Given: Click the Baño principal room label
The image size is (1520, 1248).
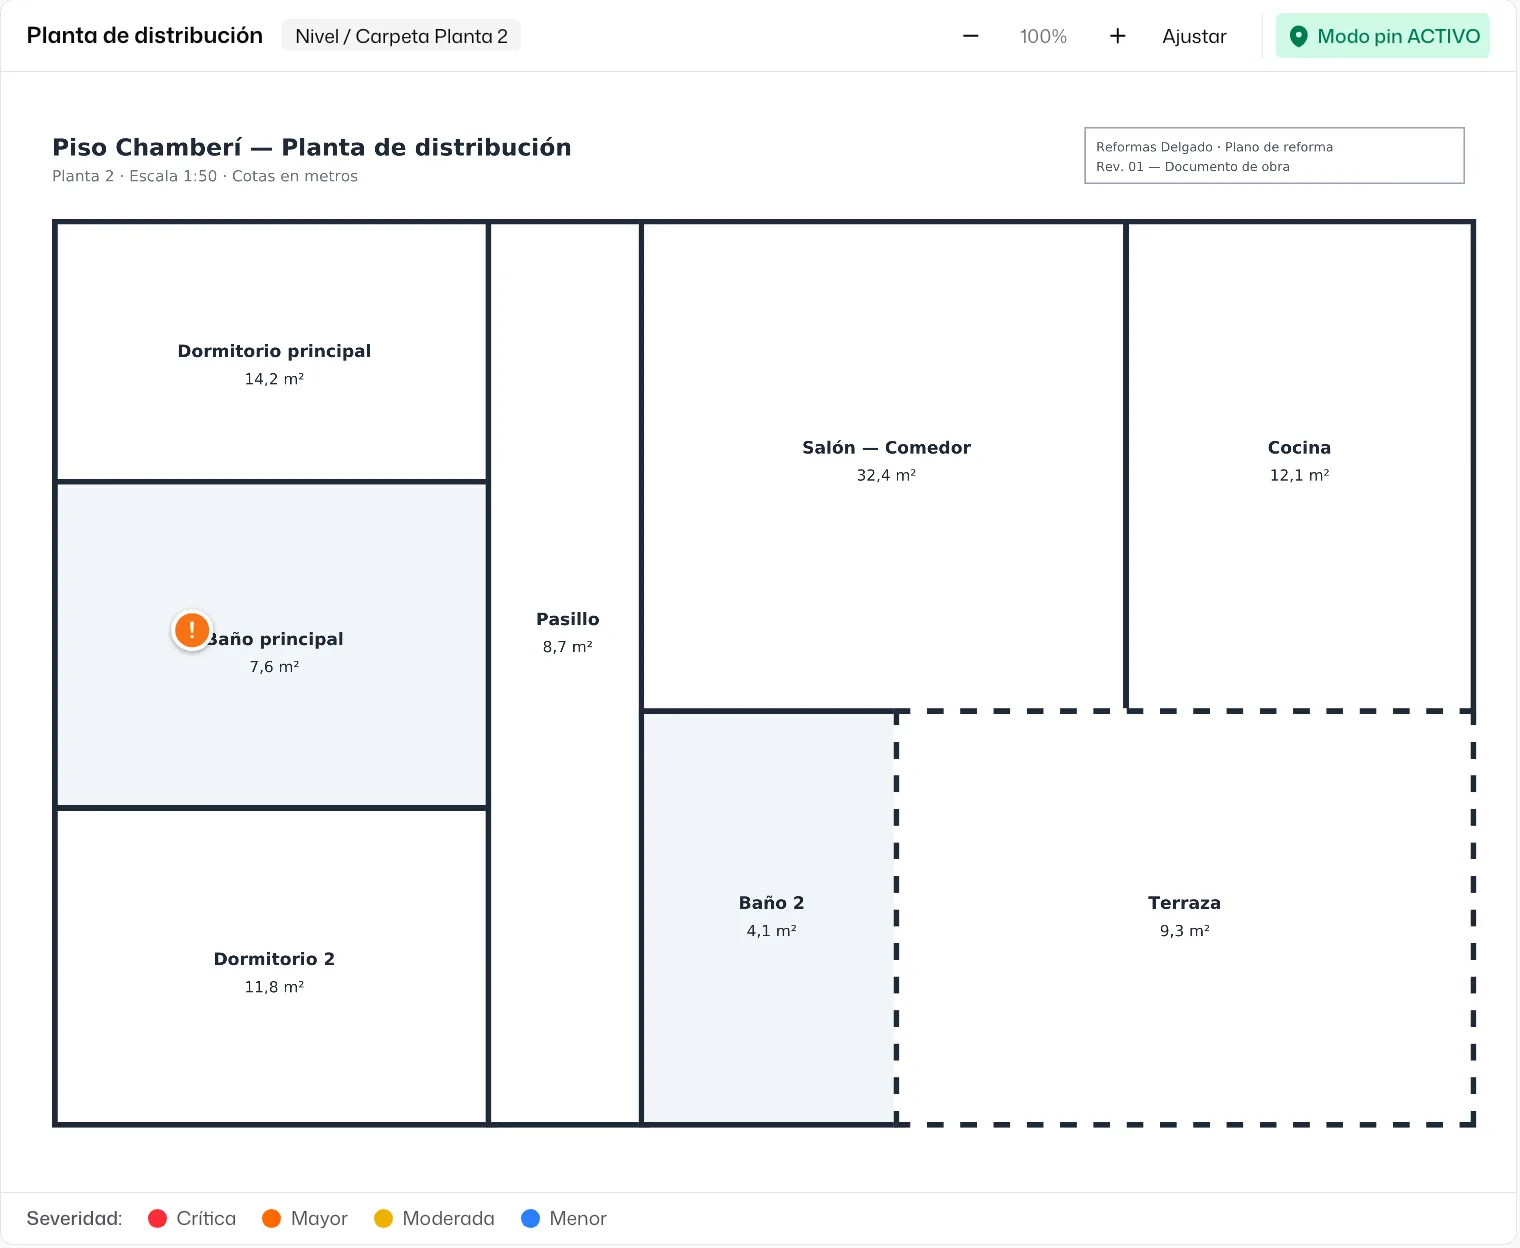Looking at the screenshot, I should pos(274,639).
